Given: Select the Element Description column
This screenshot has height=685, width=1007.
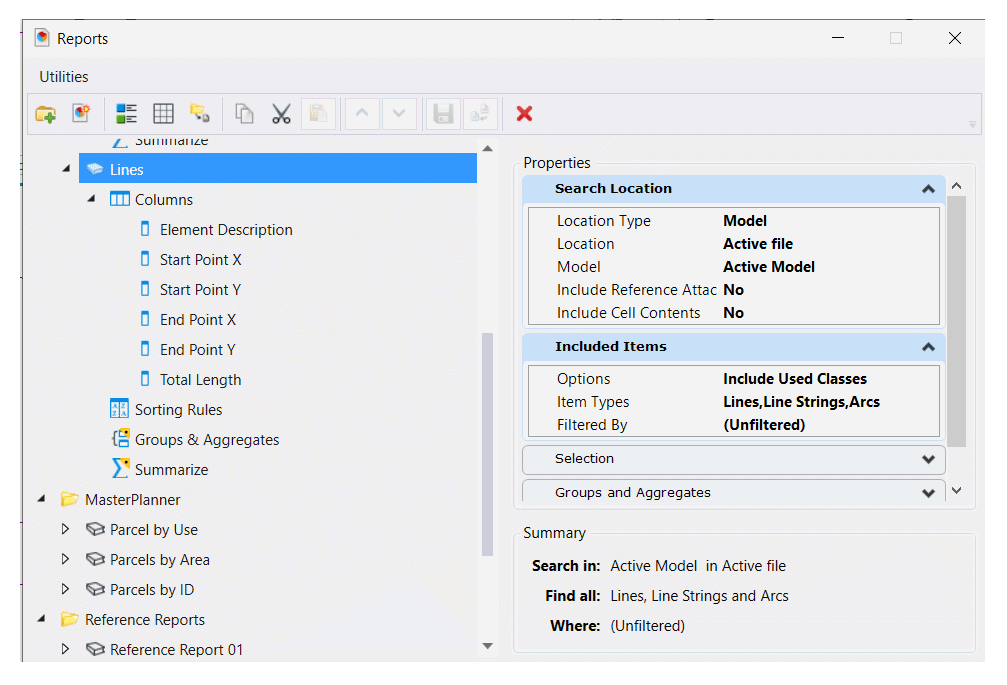Looking at the screenshot, I should (226, 229).
